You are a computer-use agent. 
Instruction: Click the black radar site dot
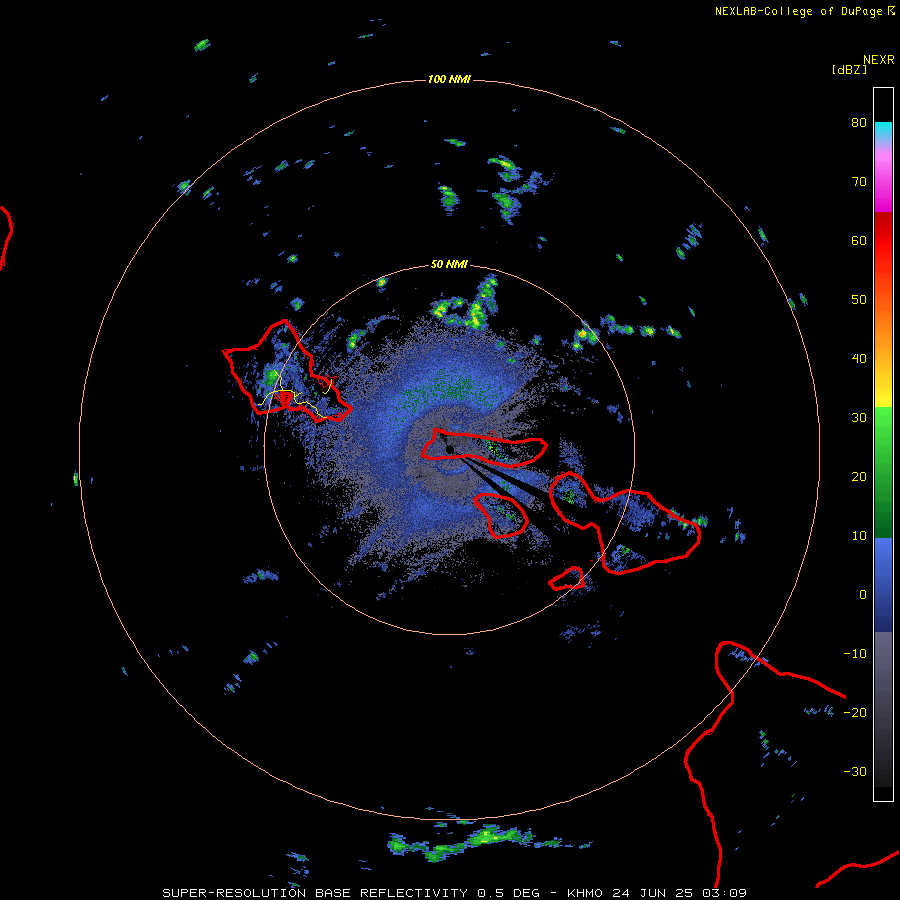point(450,449)
